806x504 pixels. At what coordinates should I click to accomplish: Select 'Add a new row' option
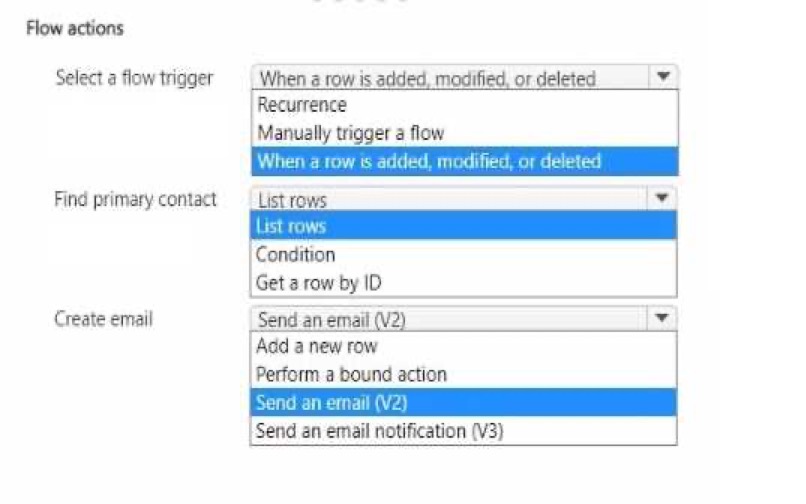(464, 346)
